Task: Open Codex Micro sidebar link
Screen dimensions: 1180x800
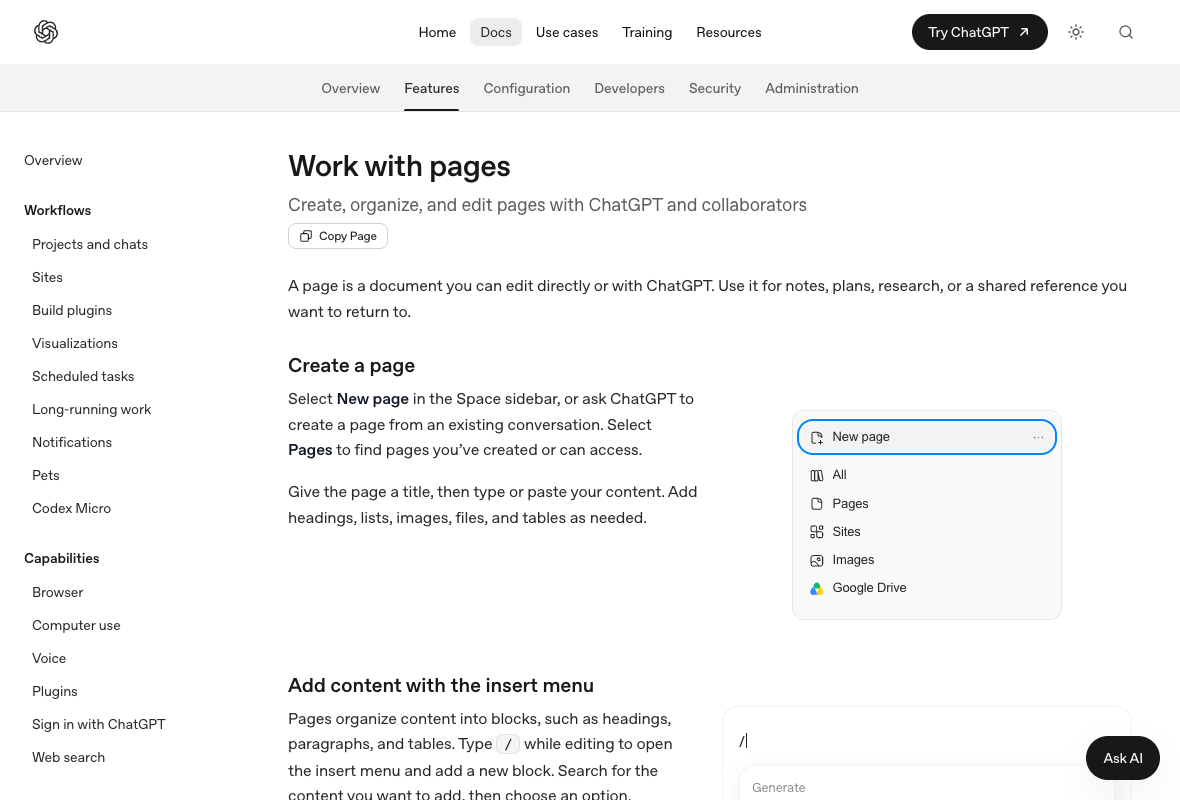Action: click(71, 509)
